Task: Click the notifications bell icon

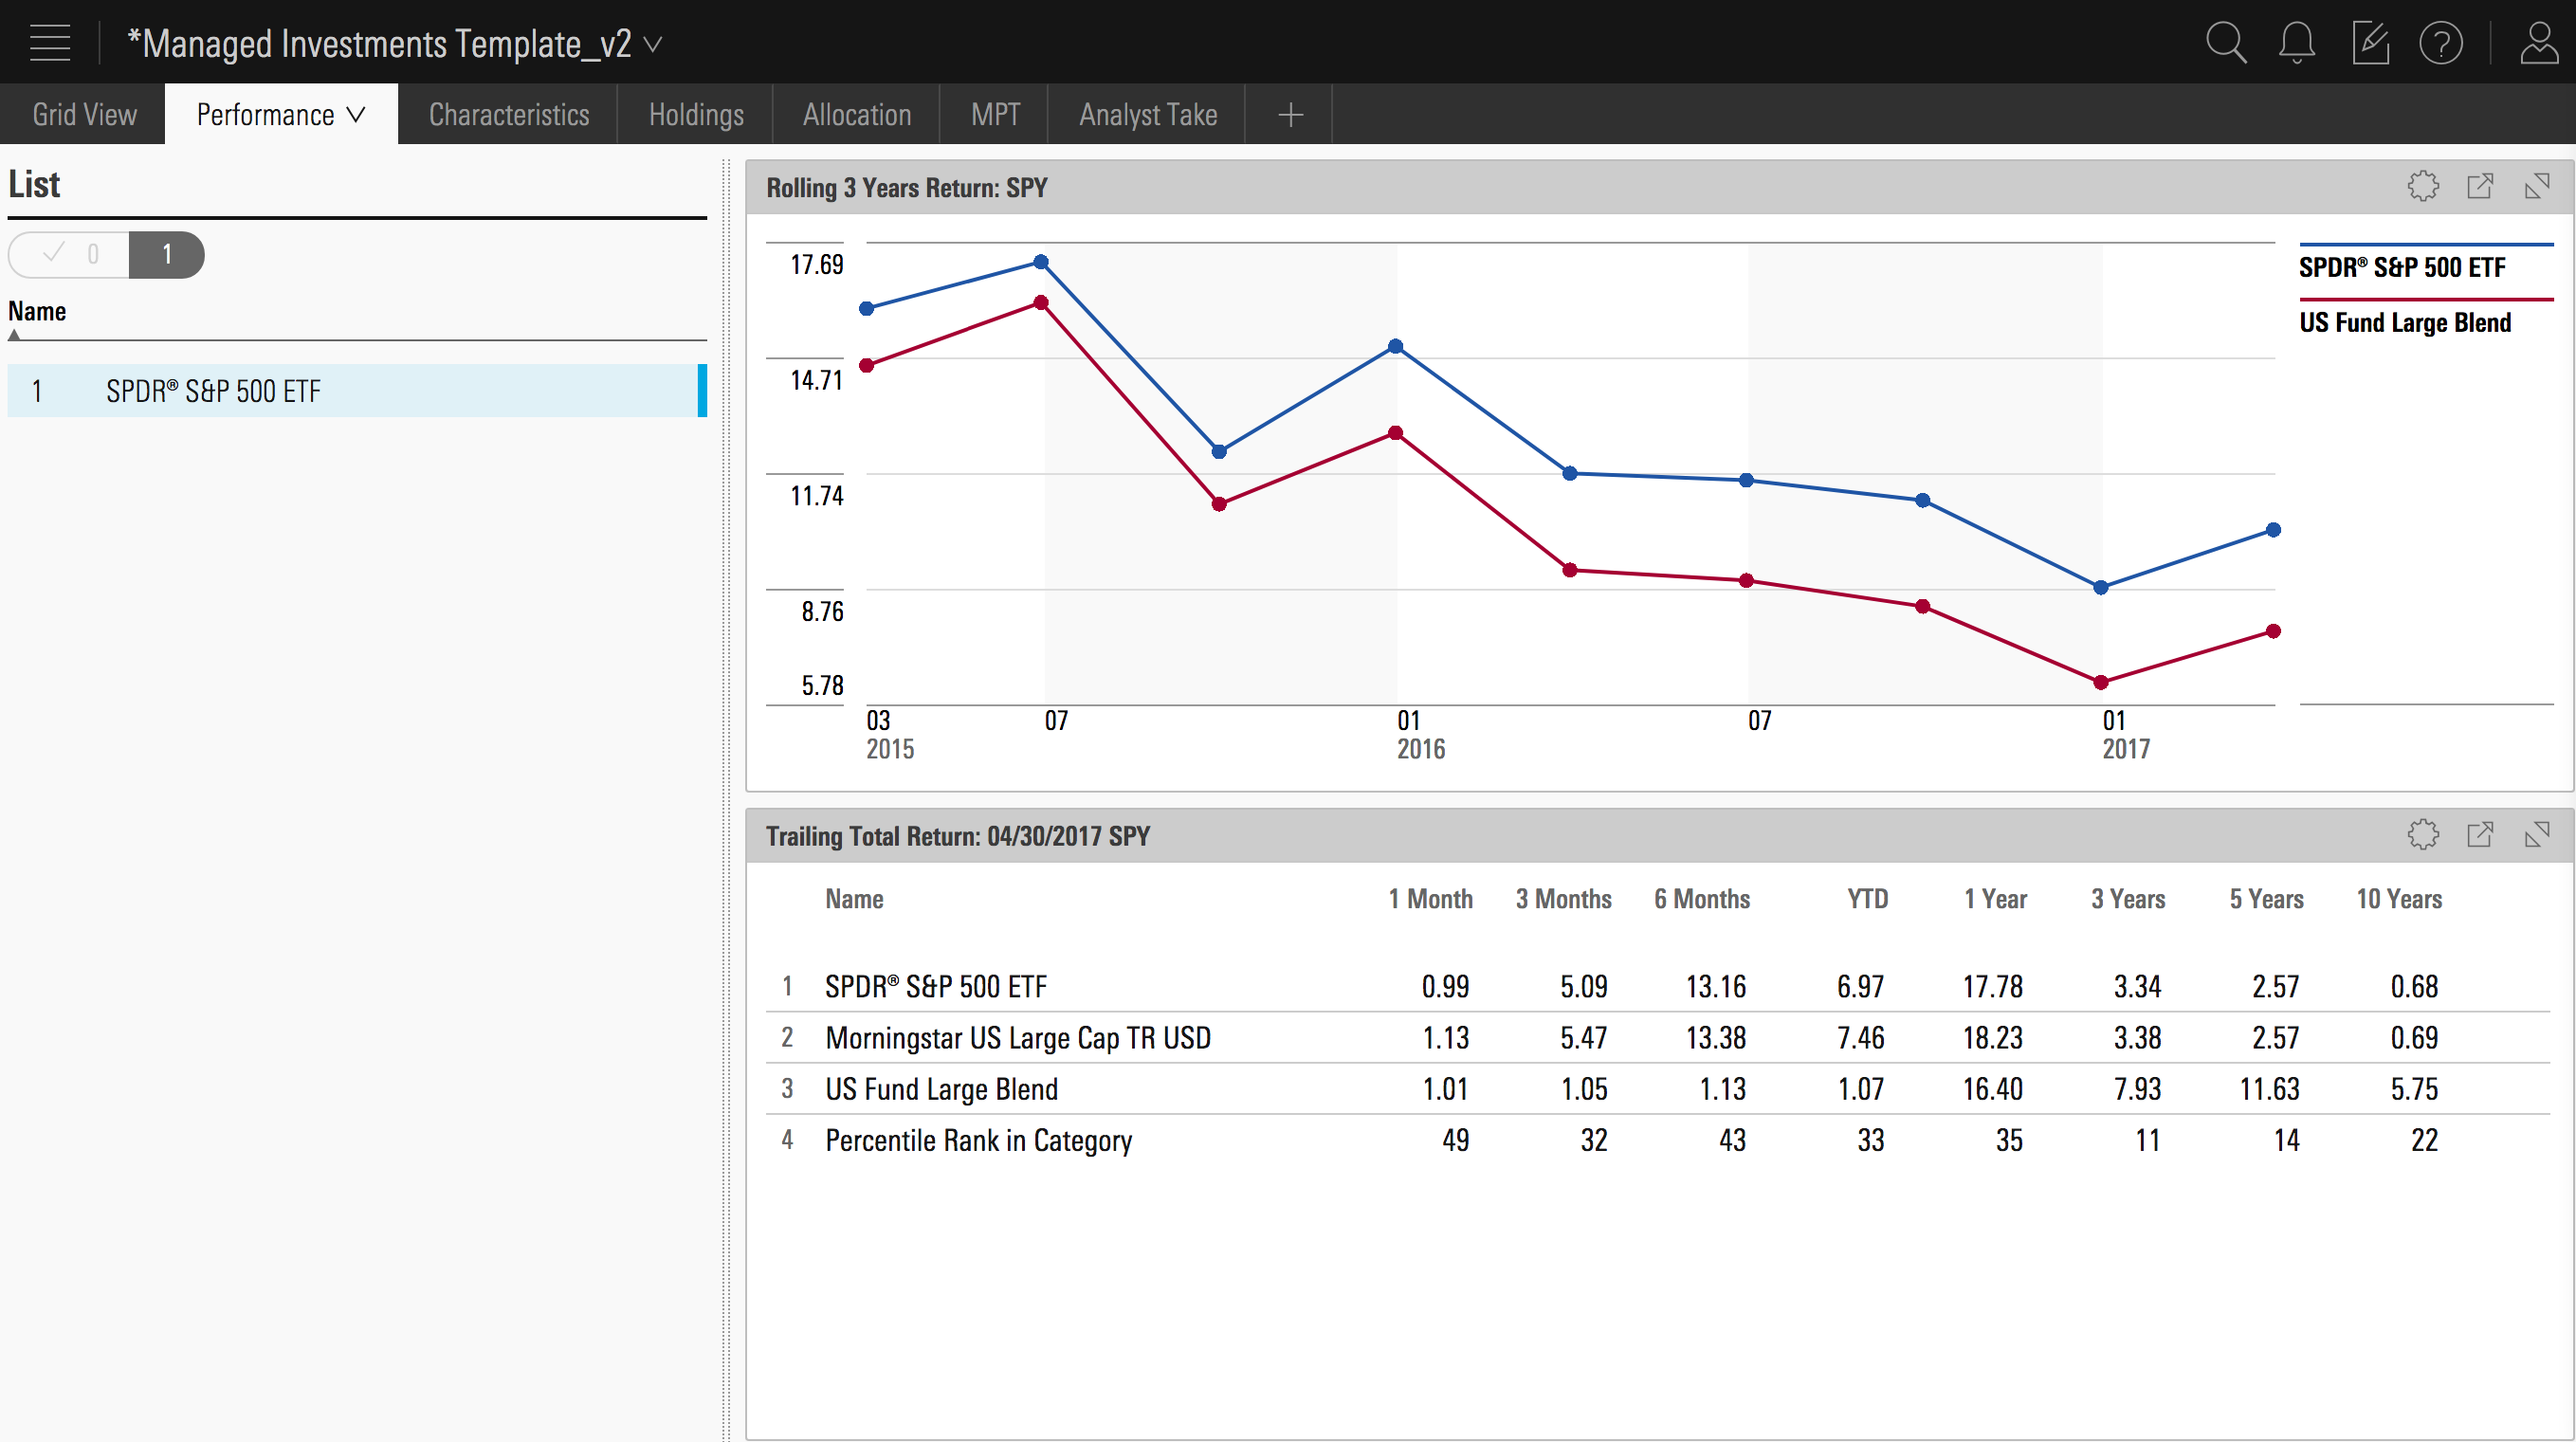Action: tap(2296, 42)
